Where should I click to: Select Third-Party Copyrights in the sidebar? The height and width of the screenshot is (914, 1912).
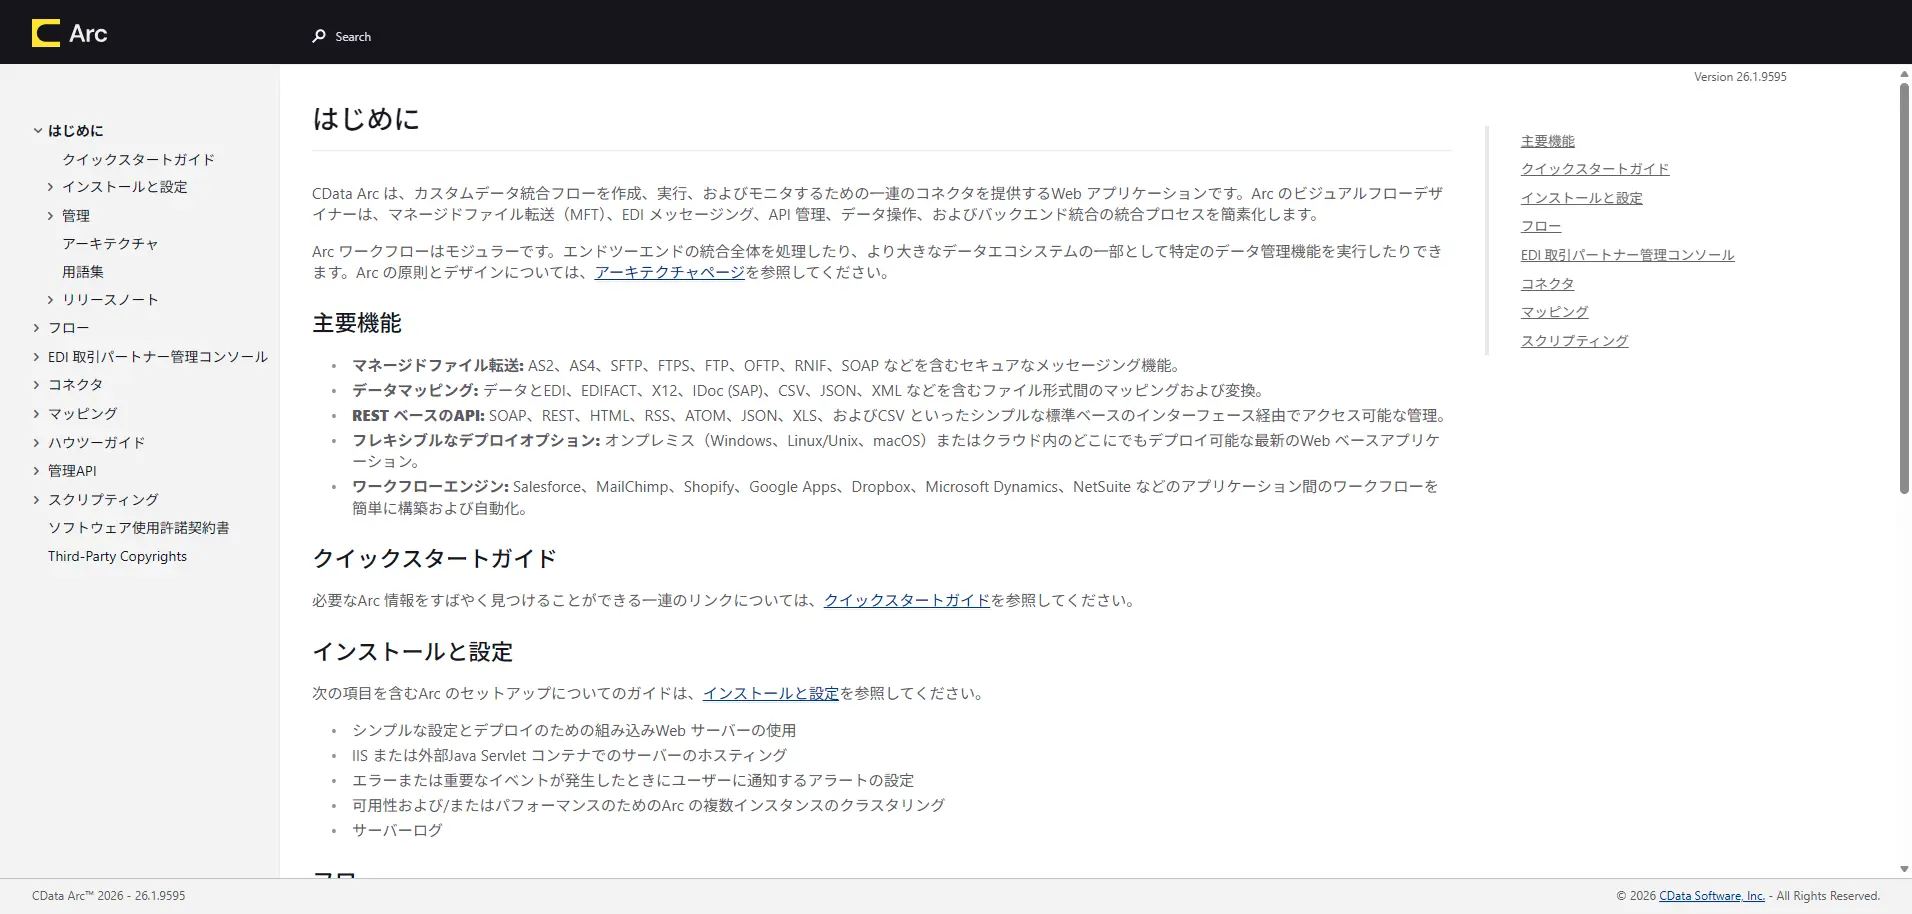[x=117, y=556]
